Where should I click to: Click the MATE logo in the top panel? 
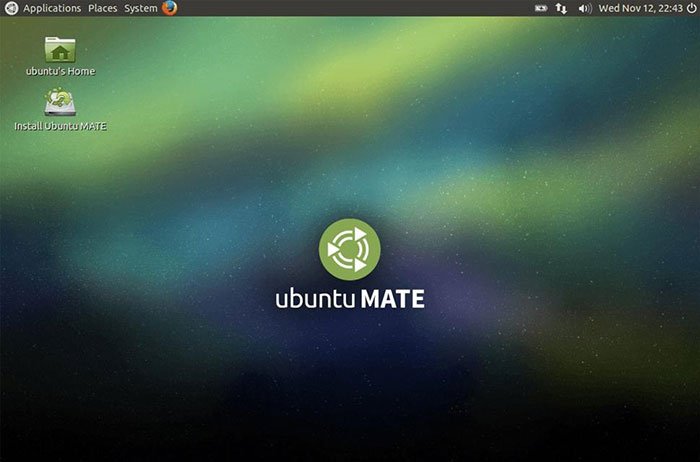click(x=11, y=8)
